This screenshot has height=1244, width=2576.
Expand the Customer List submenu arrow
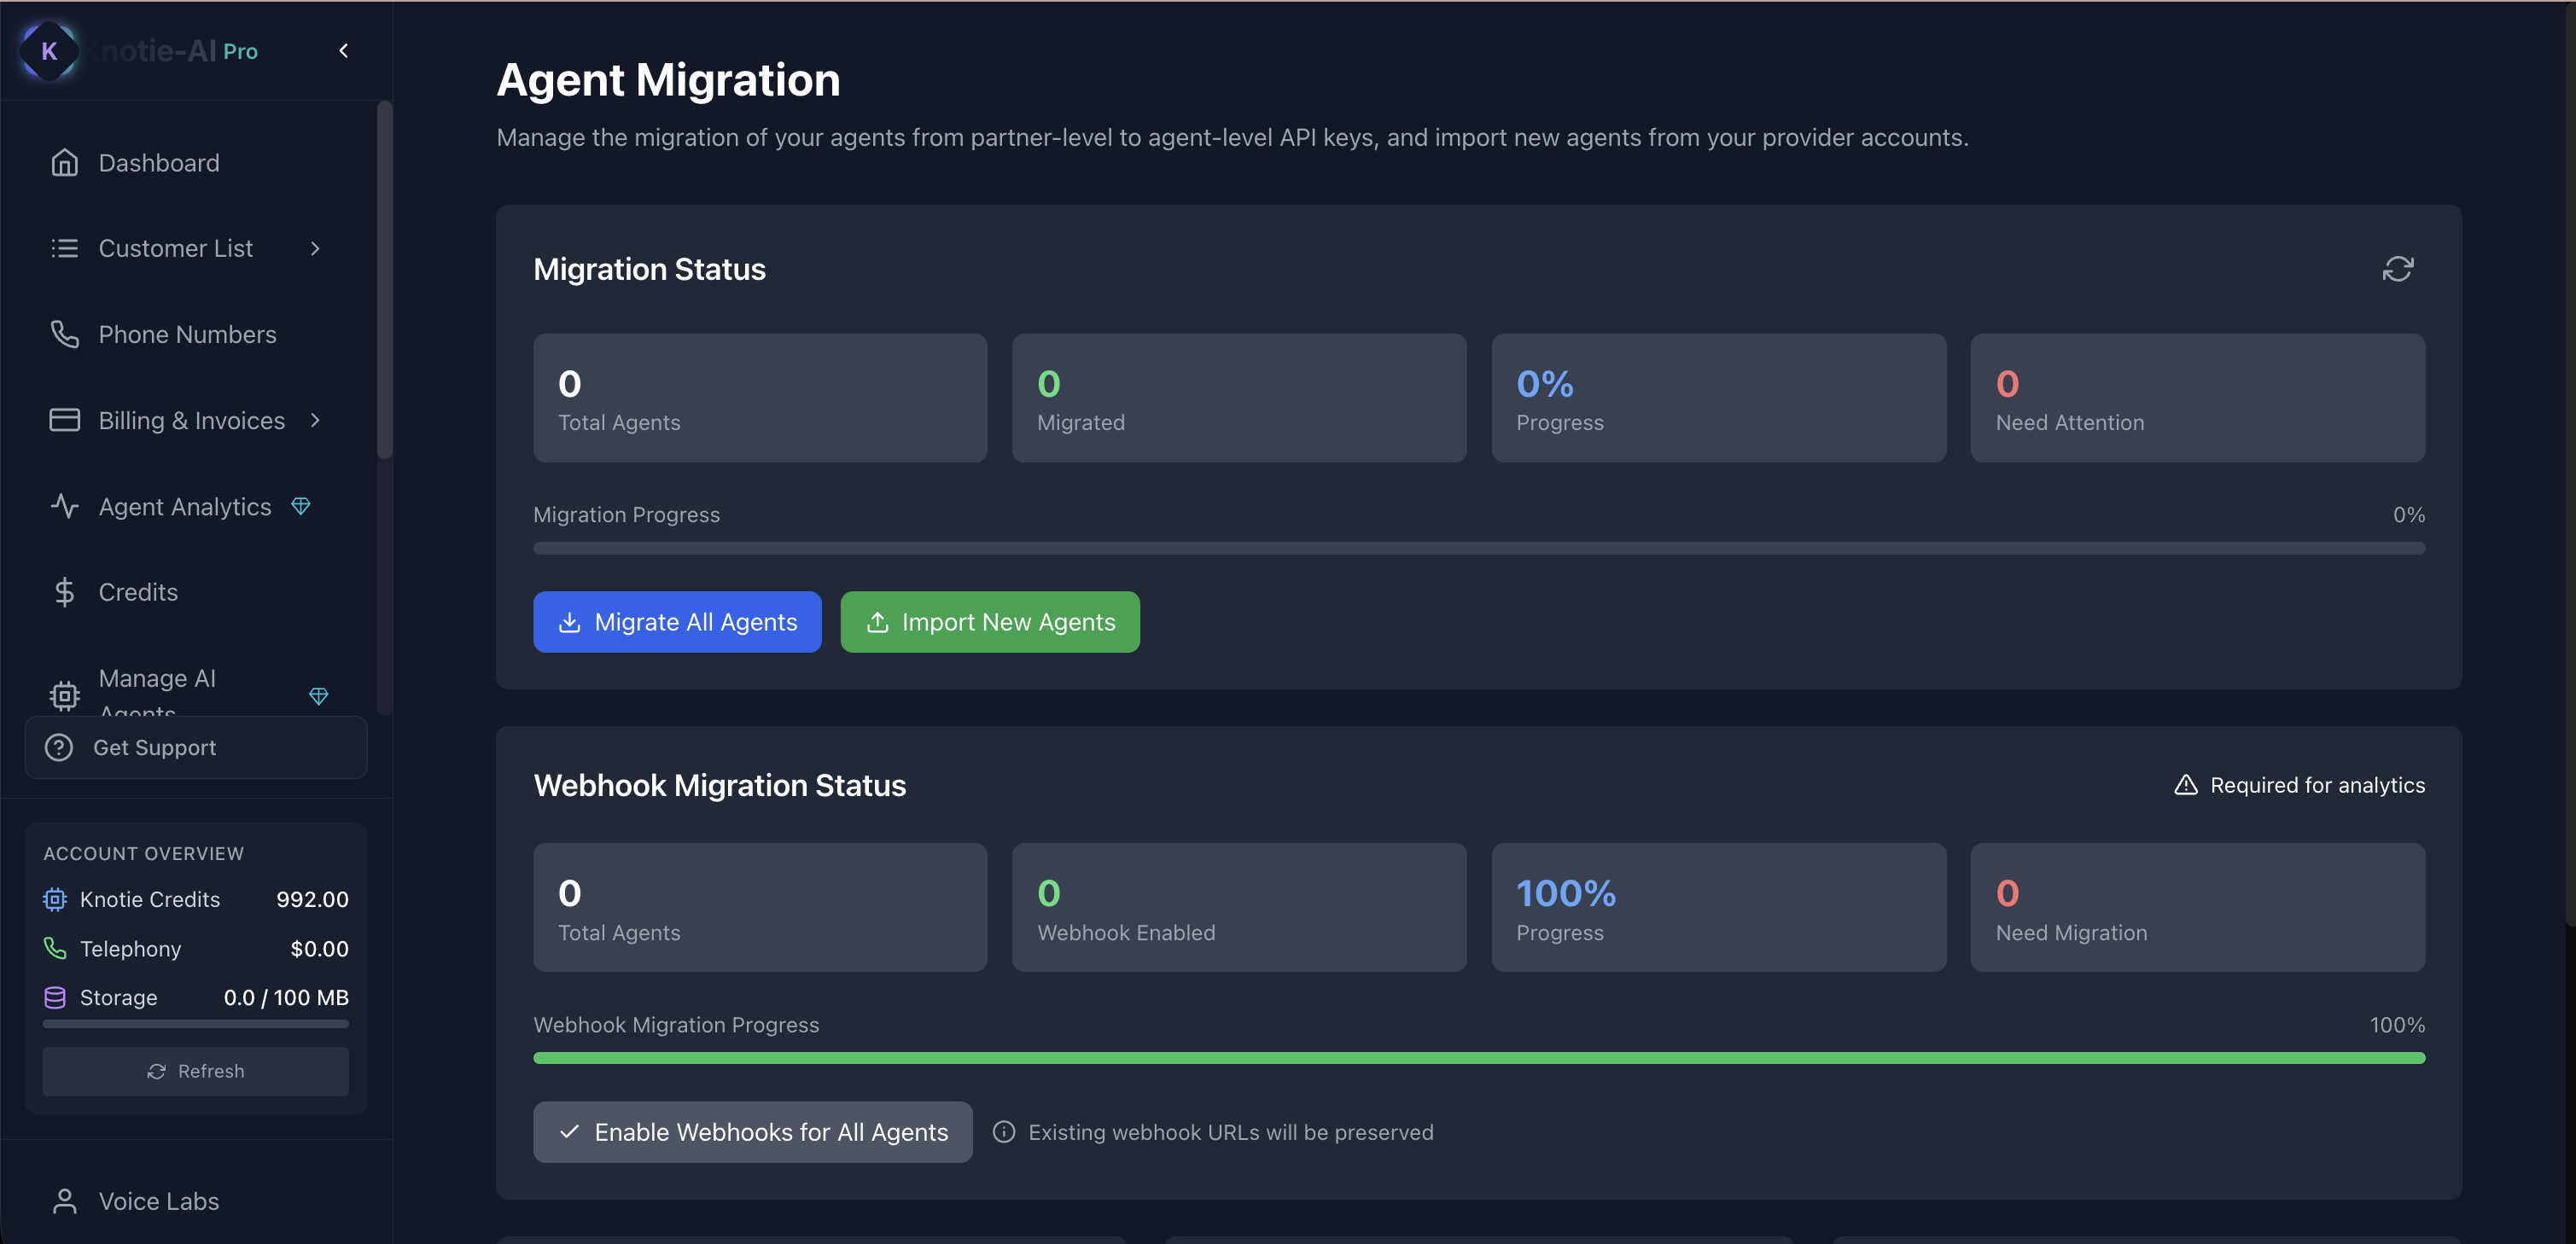coord(315,248)
